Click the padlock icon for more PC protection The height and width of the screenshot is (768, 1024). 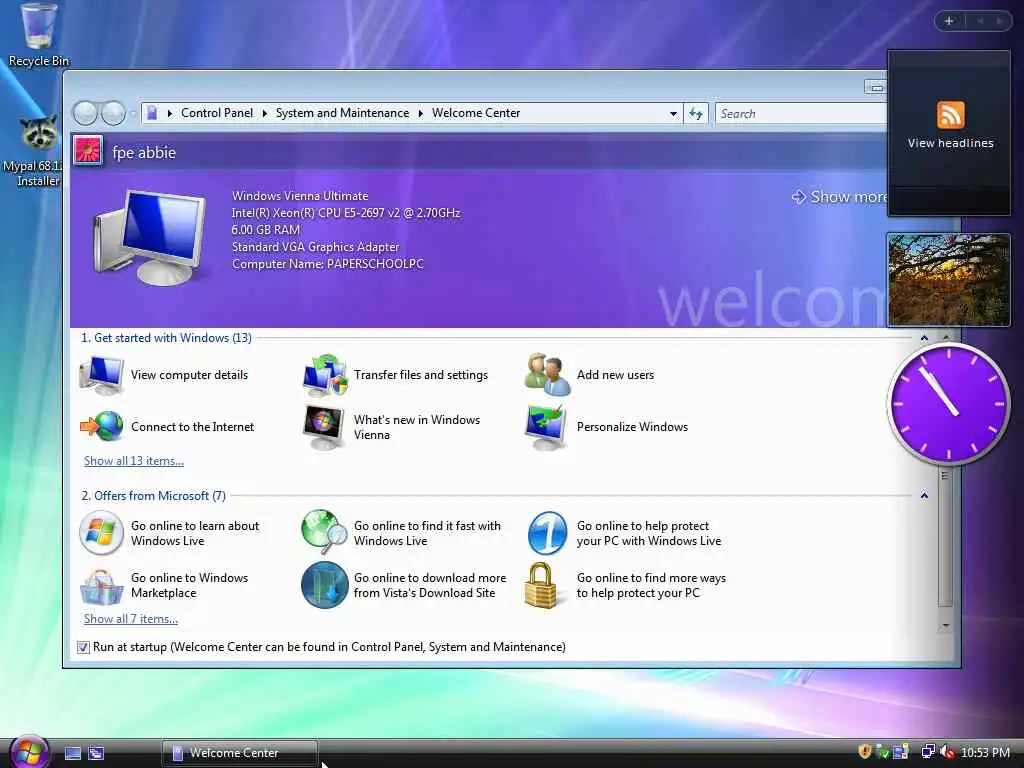pyautogui.click(x=541, y=585)
